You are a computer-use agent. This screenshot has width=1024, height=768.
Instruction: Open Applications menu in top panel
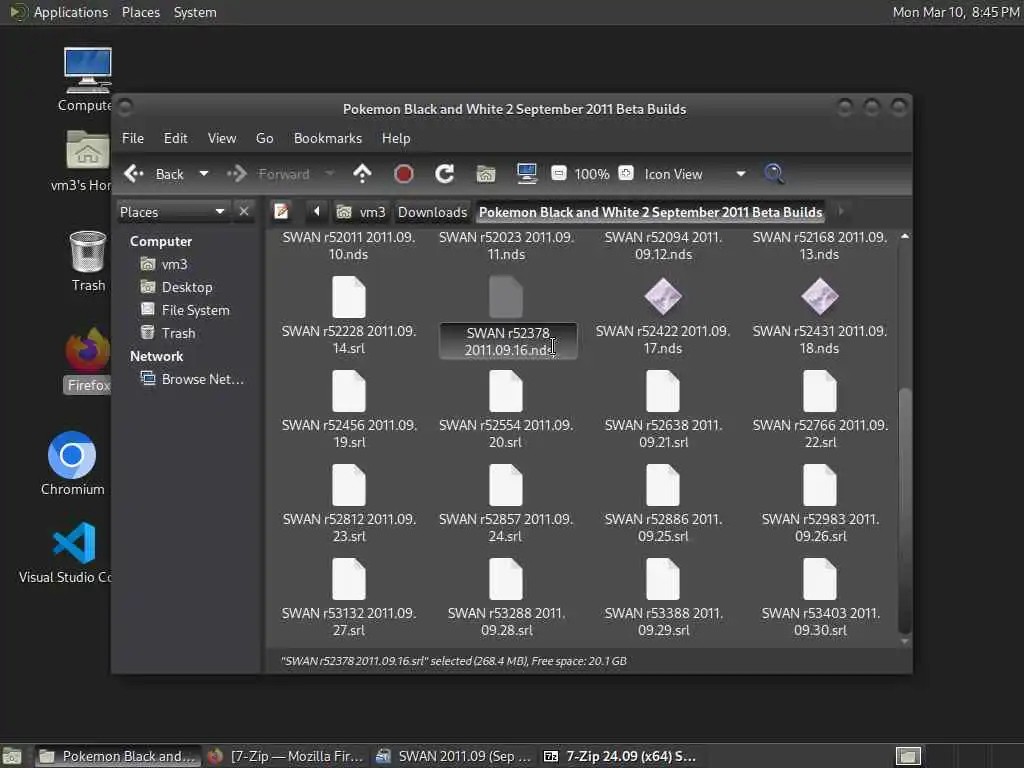(x=59, y=12)
